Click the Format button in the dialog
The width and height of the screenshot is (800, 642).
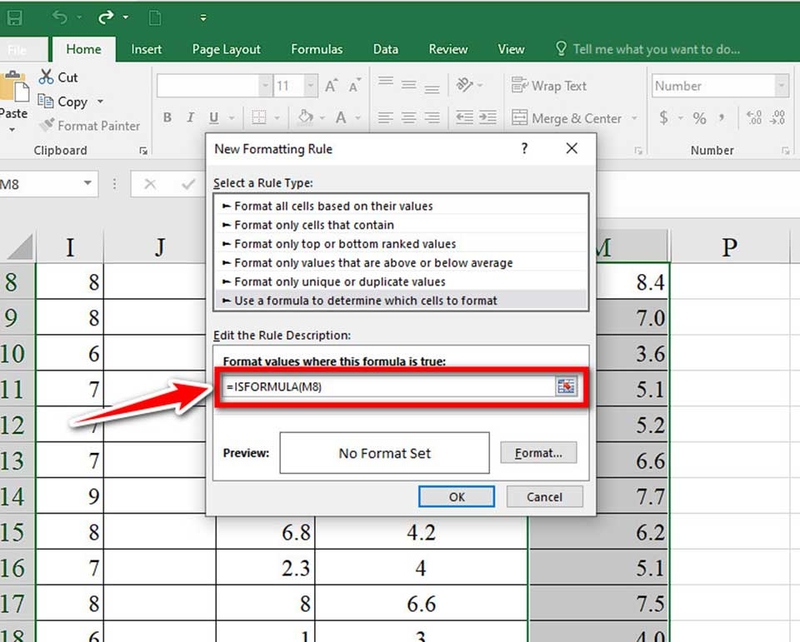tap(538, 452)
